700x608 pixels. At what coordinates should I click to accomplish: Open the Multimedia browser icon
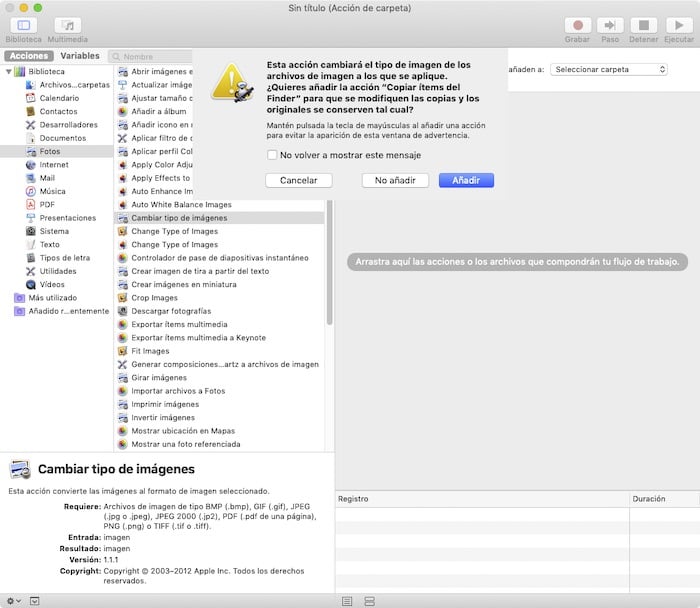tap(67, 24)
